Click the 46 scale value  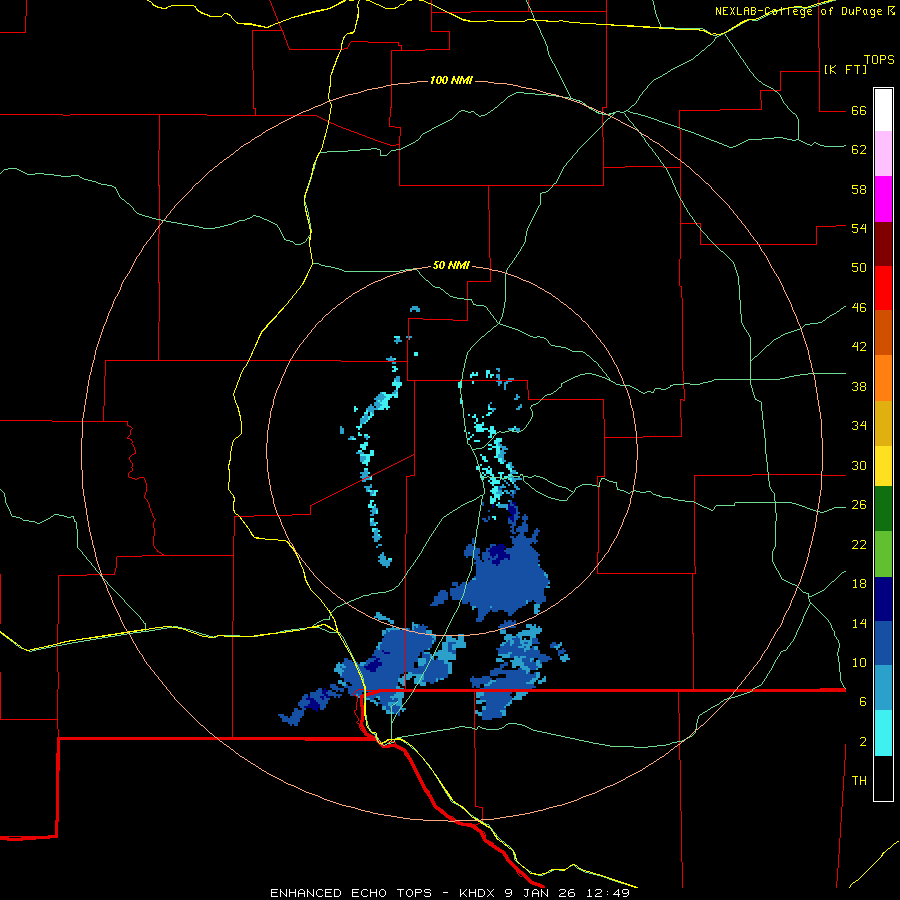click(x=859, y=308)
